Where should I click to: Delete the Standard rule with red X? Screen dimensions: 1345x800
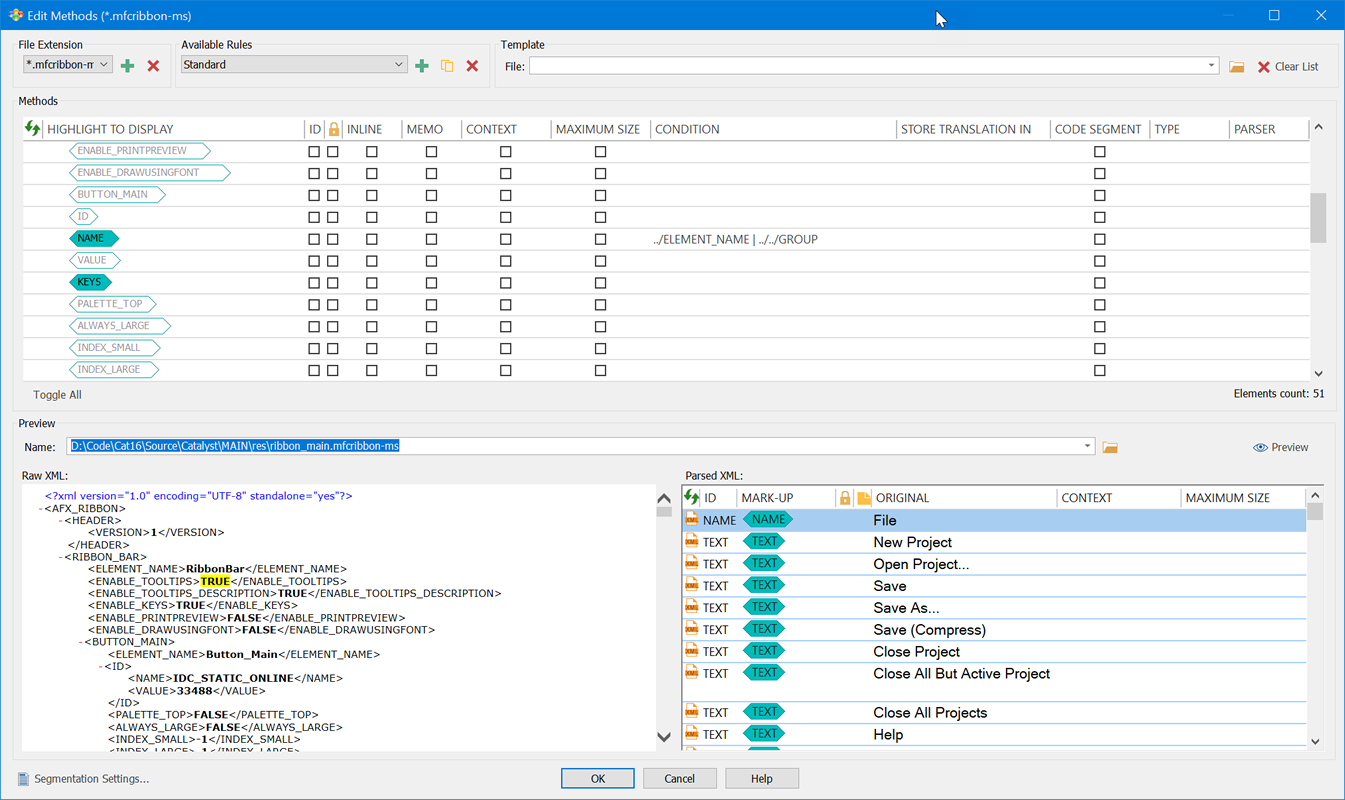click(x=472, y=66)
